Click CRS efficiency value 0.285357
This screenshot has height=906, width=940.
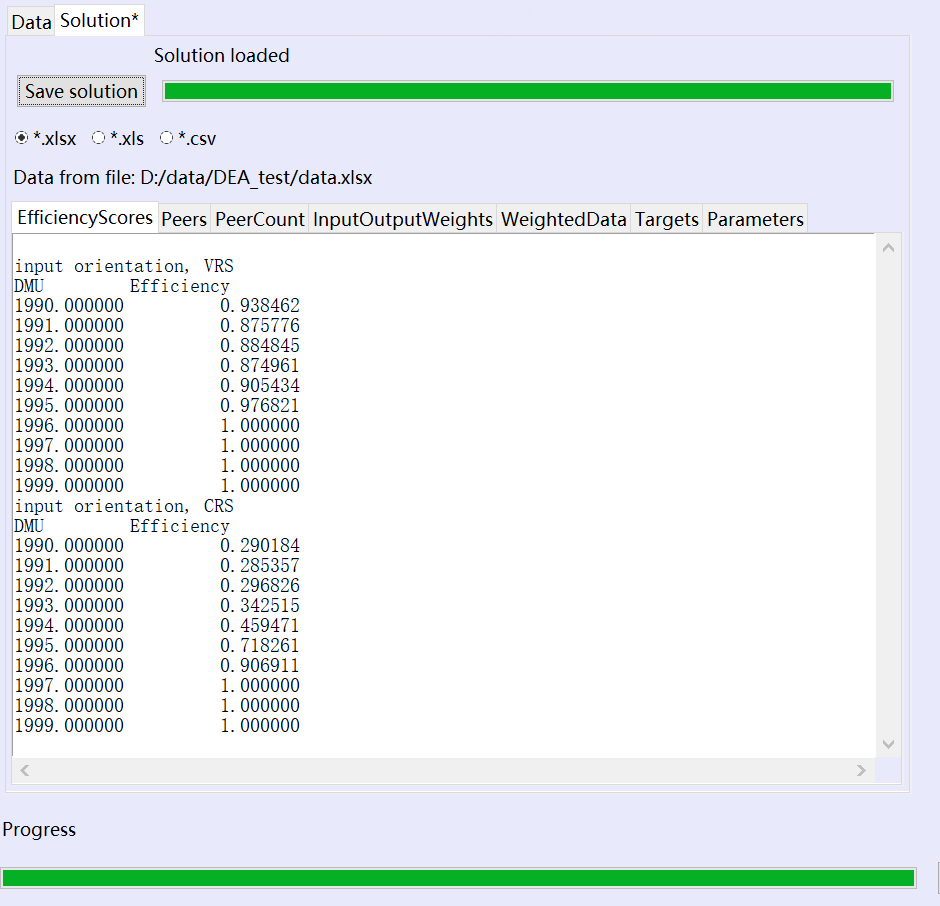coord(260,565)
